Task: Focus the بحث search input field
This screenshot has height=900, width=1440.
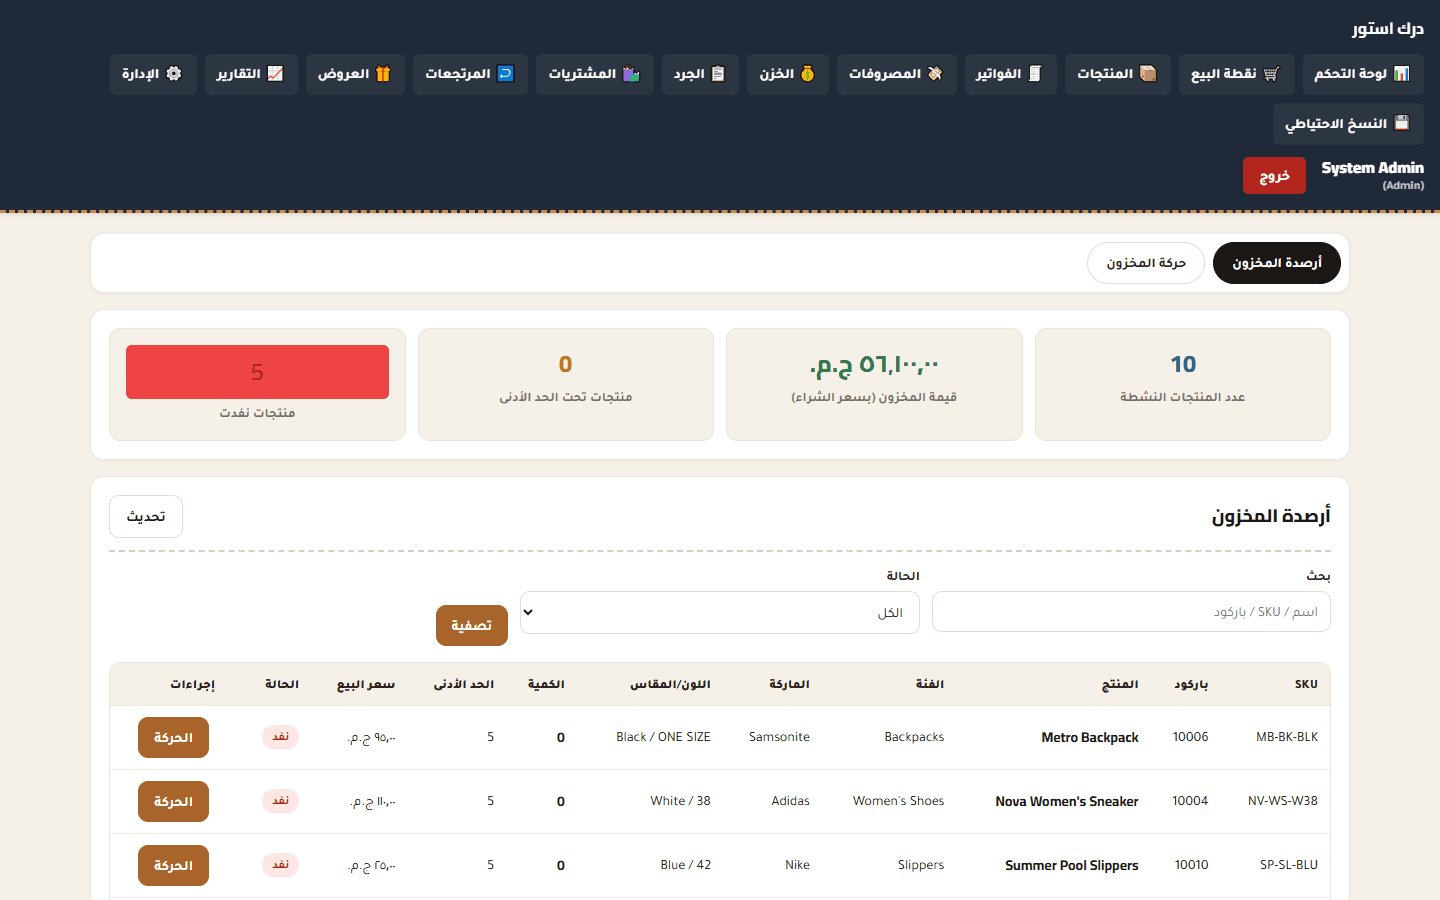Action: pyautogui.click(x=1131, y=612)
